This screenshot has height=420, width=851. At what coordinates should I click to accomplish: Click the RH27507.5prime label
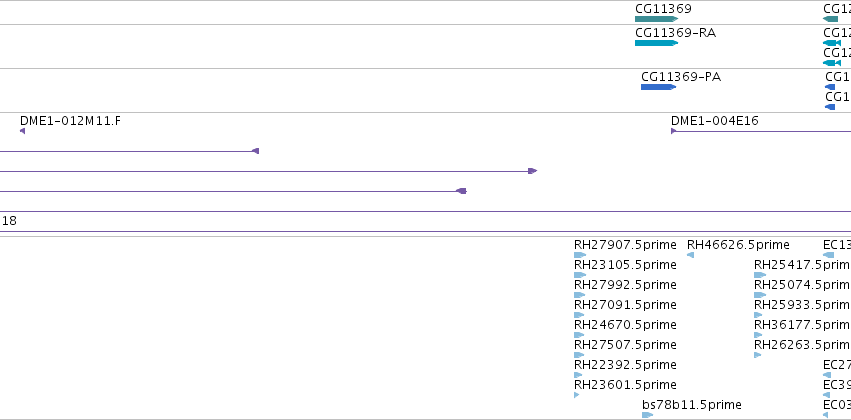tap(625, 346)
